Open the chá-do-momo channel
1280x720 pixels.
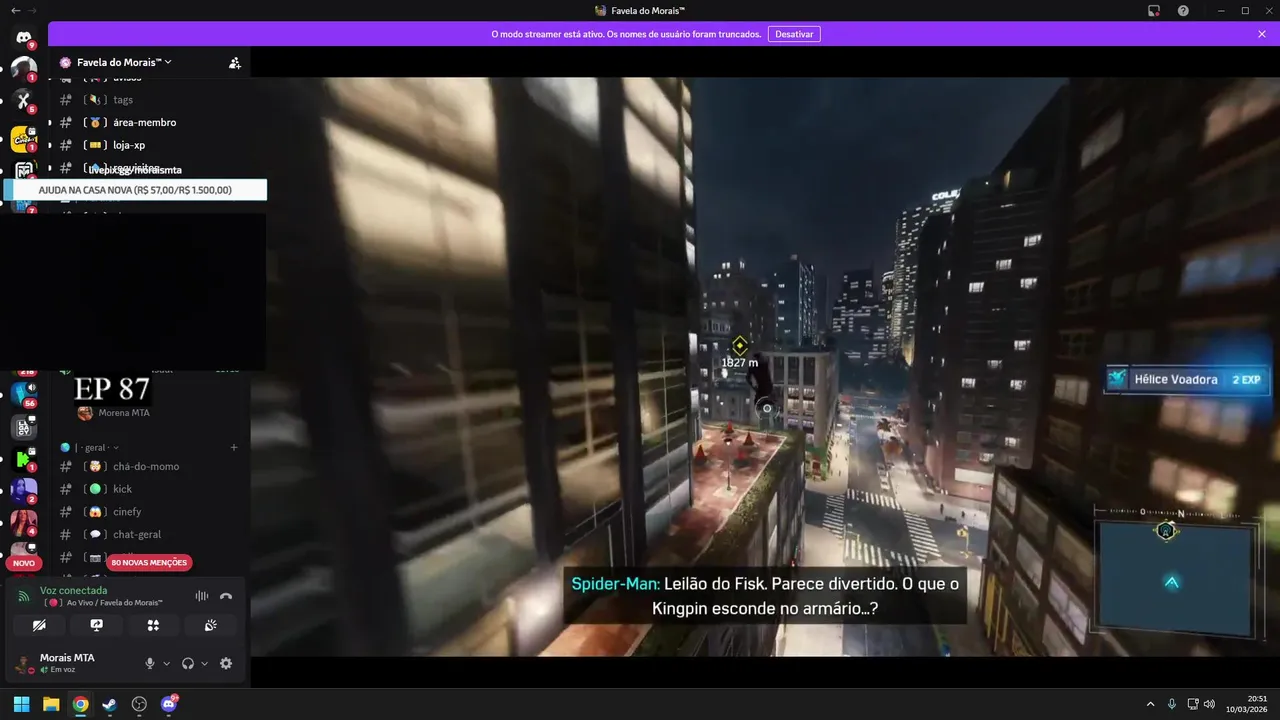(x=147, y=466)
